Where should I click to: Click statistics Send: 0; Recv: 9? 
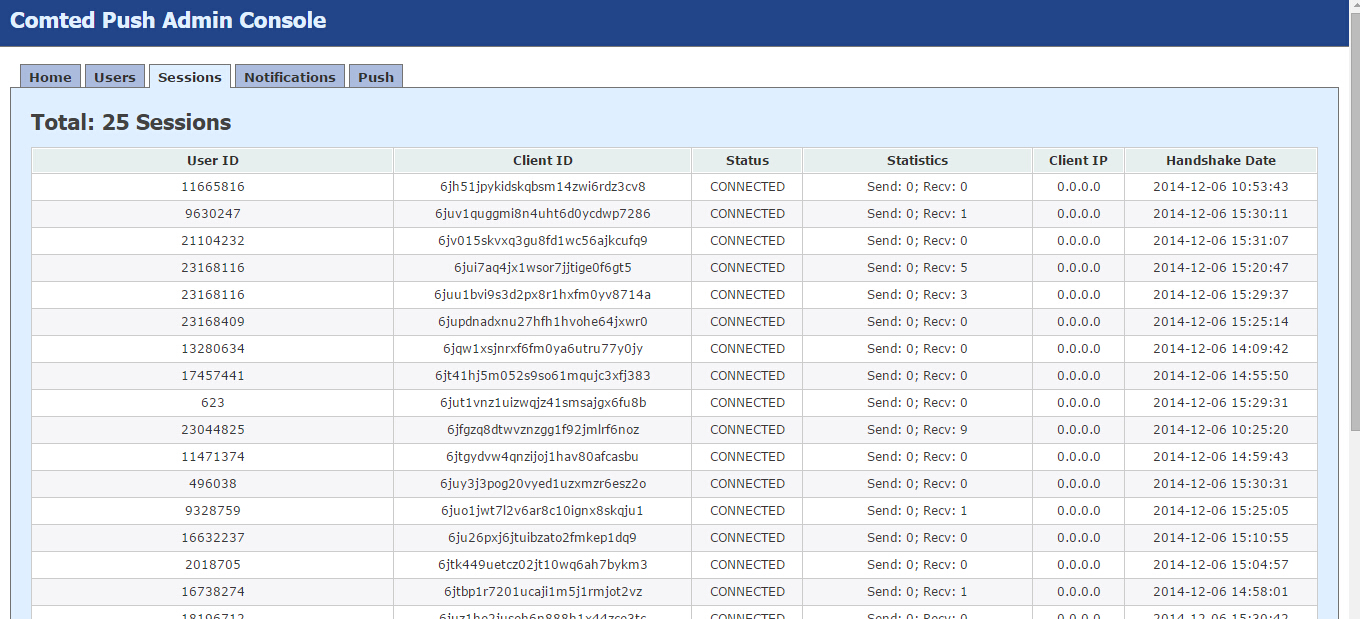coord(917,430)
